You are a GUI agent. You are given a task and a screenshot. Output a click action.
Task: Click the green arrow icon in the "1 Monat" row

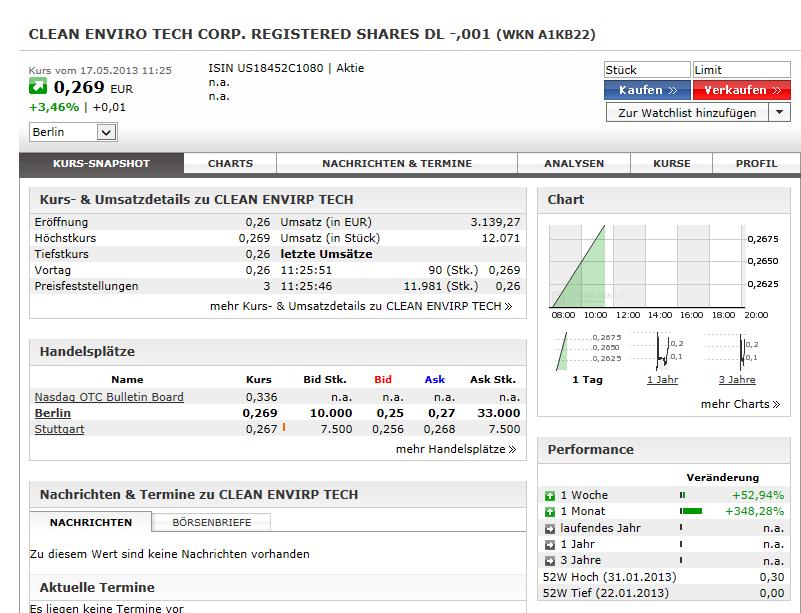(548, 511)
